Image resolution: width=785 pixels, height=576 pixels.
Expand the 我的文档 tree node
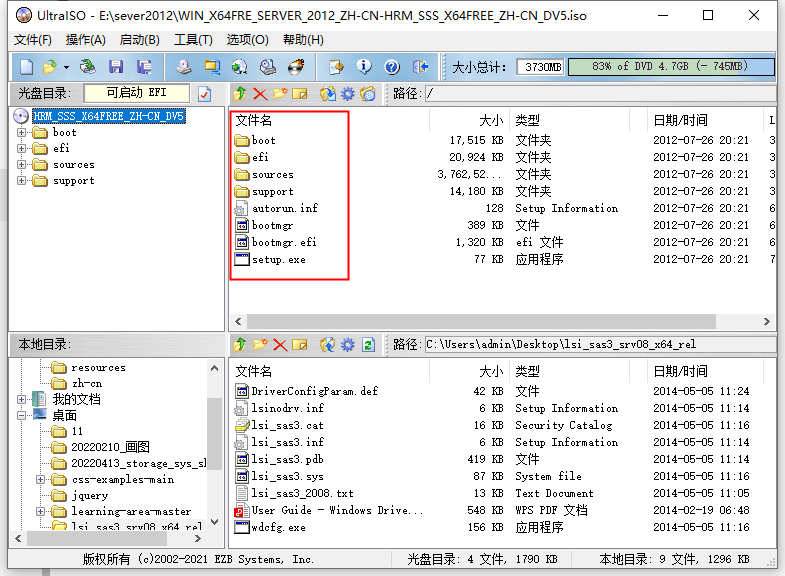pos(21,399)
